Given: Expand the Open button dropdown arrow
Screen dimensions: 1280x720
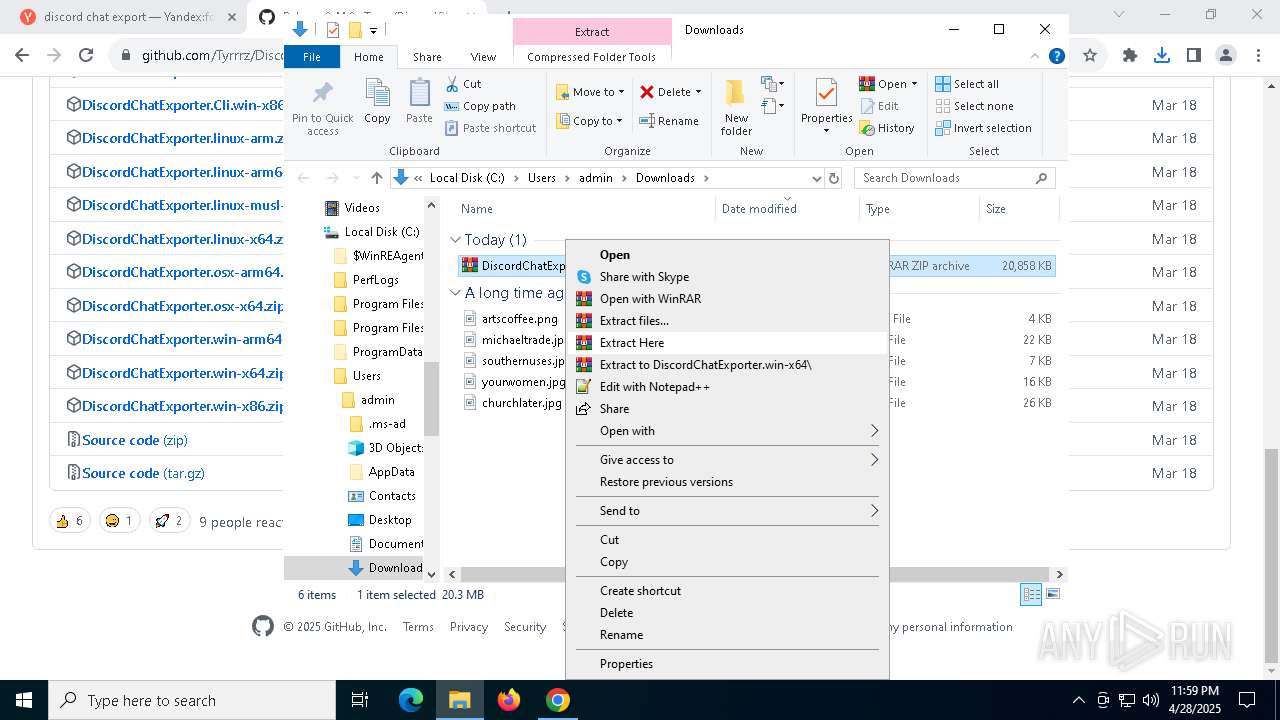Looking at the screenshot, I should point(914,84).
